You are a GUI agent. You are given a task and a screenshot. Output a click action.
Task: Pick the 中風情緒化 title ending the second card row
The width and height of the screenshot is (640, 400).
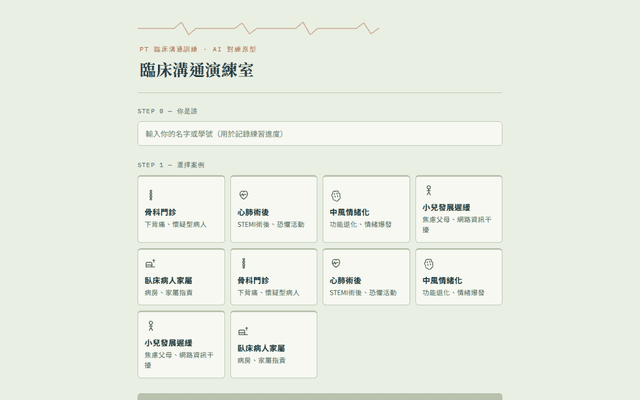(442, 280)
